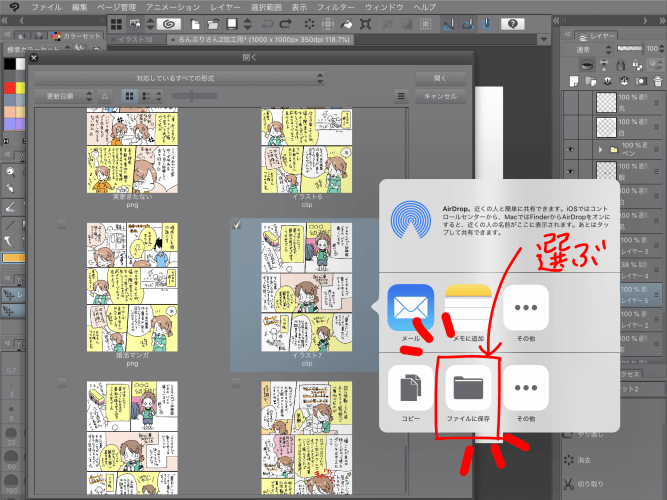Pick the red color swatch
667x500 pixels.
coord(9,88)
